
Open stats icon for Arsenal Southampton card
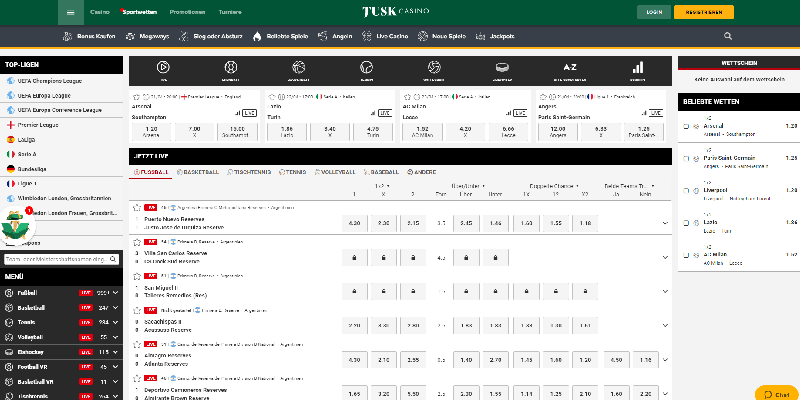tap(237, 113)
